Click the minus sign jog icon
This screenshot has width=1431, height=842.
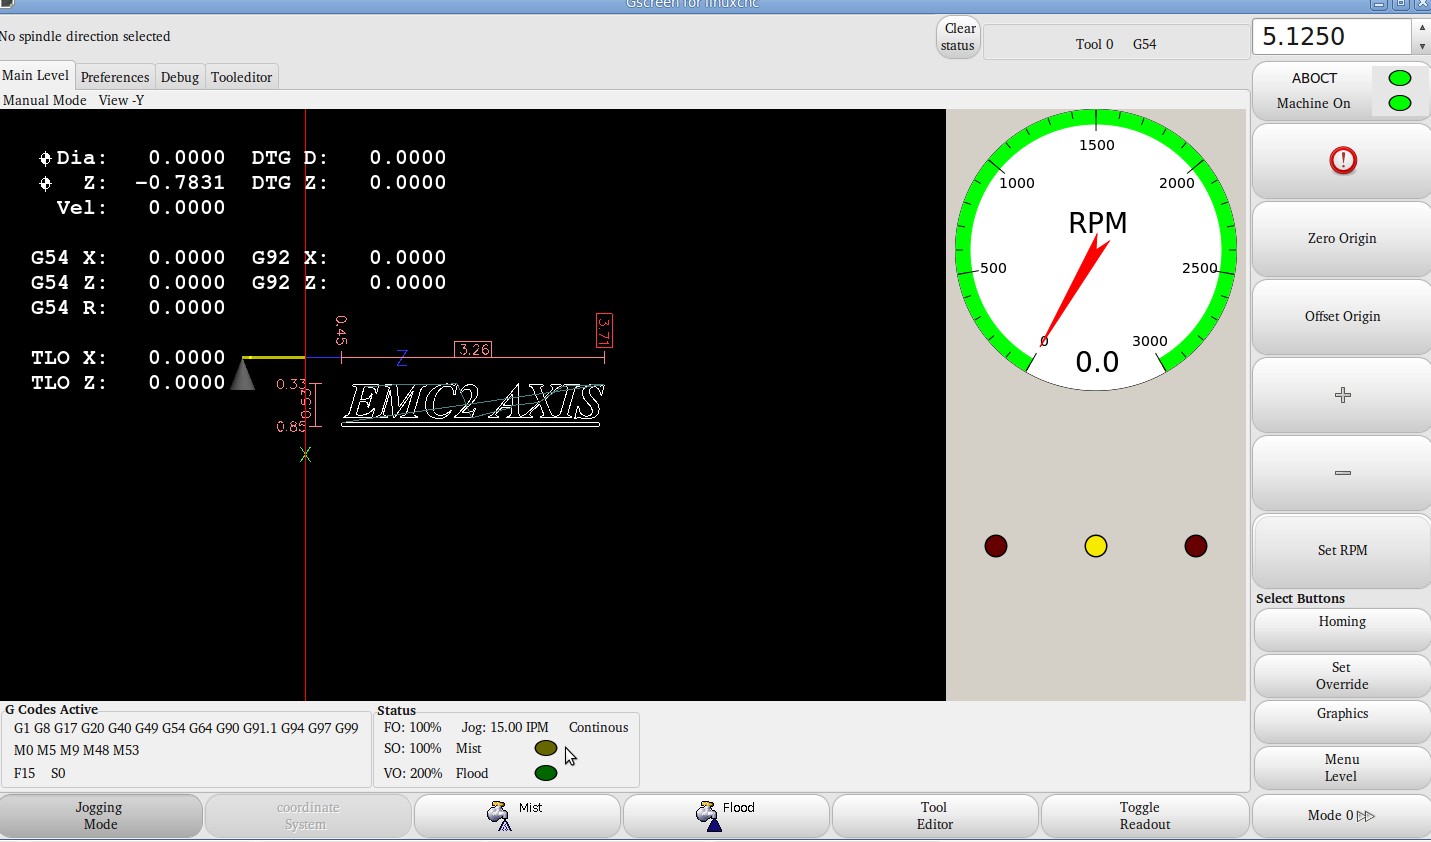1343,473
